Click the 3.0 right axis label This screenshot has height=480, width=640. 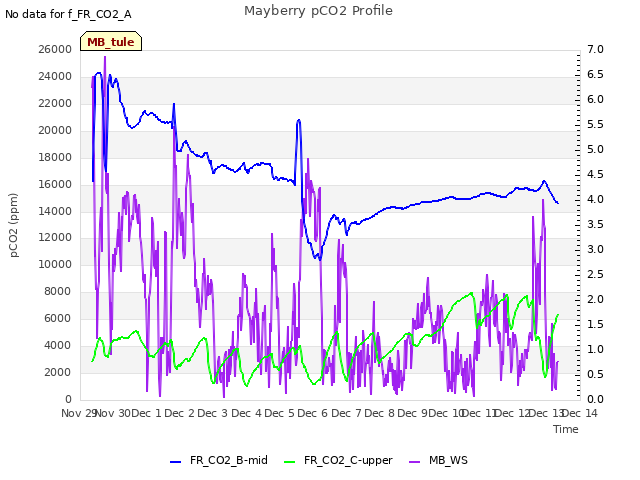click(x=595, y=249)
